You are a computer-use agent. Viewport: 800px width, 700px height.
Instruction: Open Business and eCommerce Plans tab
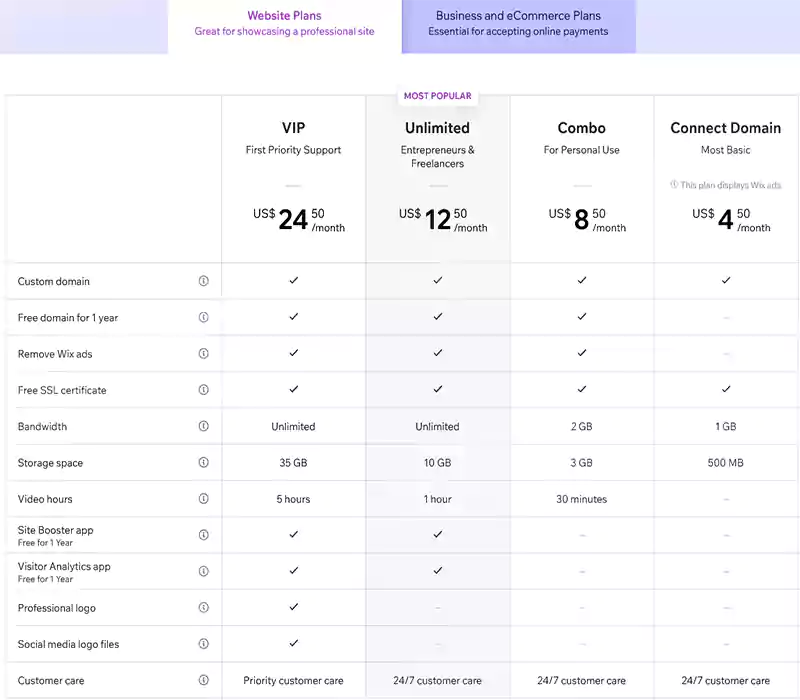518,23
